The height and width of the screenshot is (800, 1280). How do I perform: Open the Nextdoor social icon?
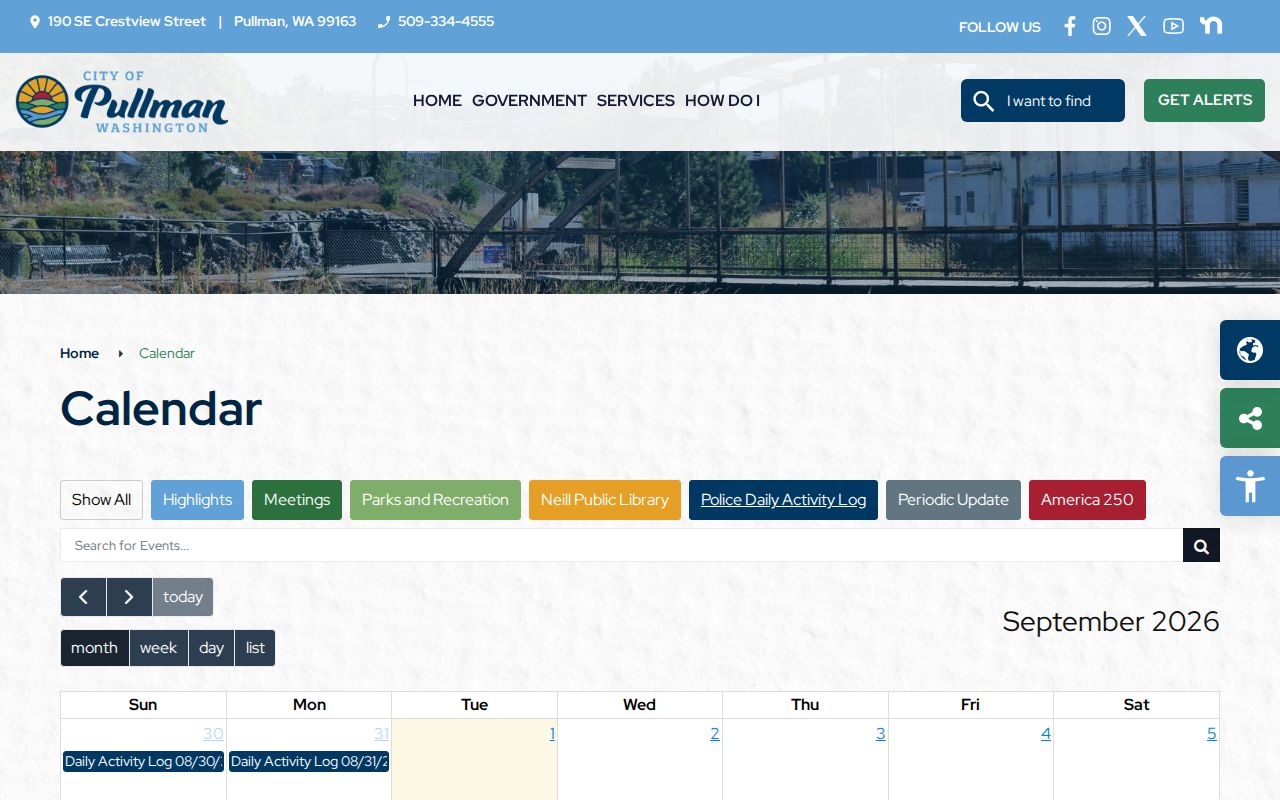click(1211, 25)
